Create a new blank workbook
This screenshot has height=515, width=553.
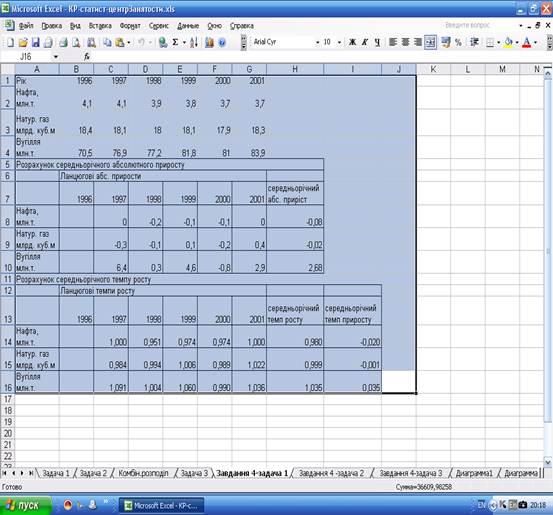(x=11, y=42)
